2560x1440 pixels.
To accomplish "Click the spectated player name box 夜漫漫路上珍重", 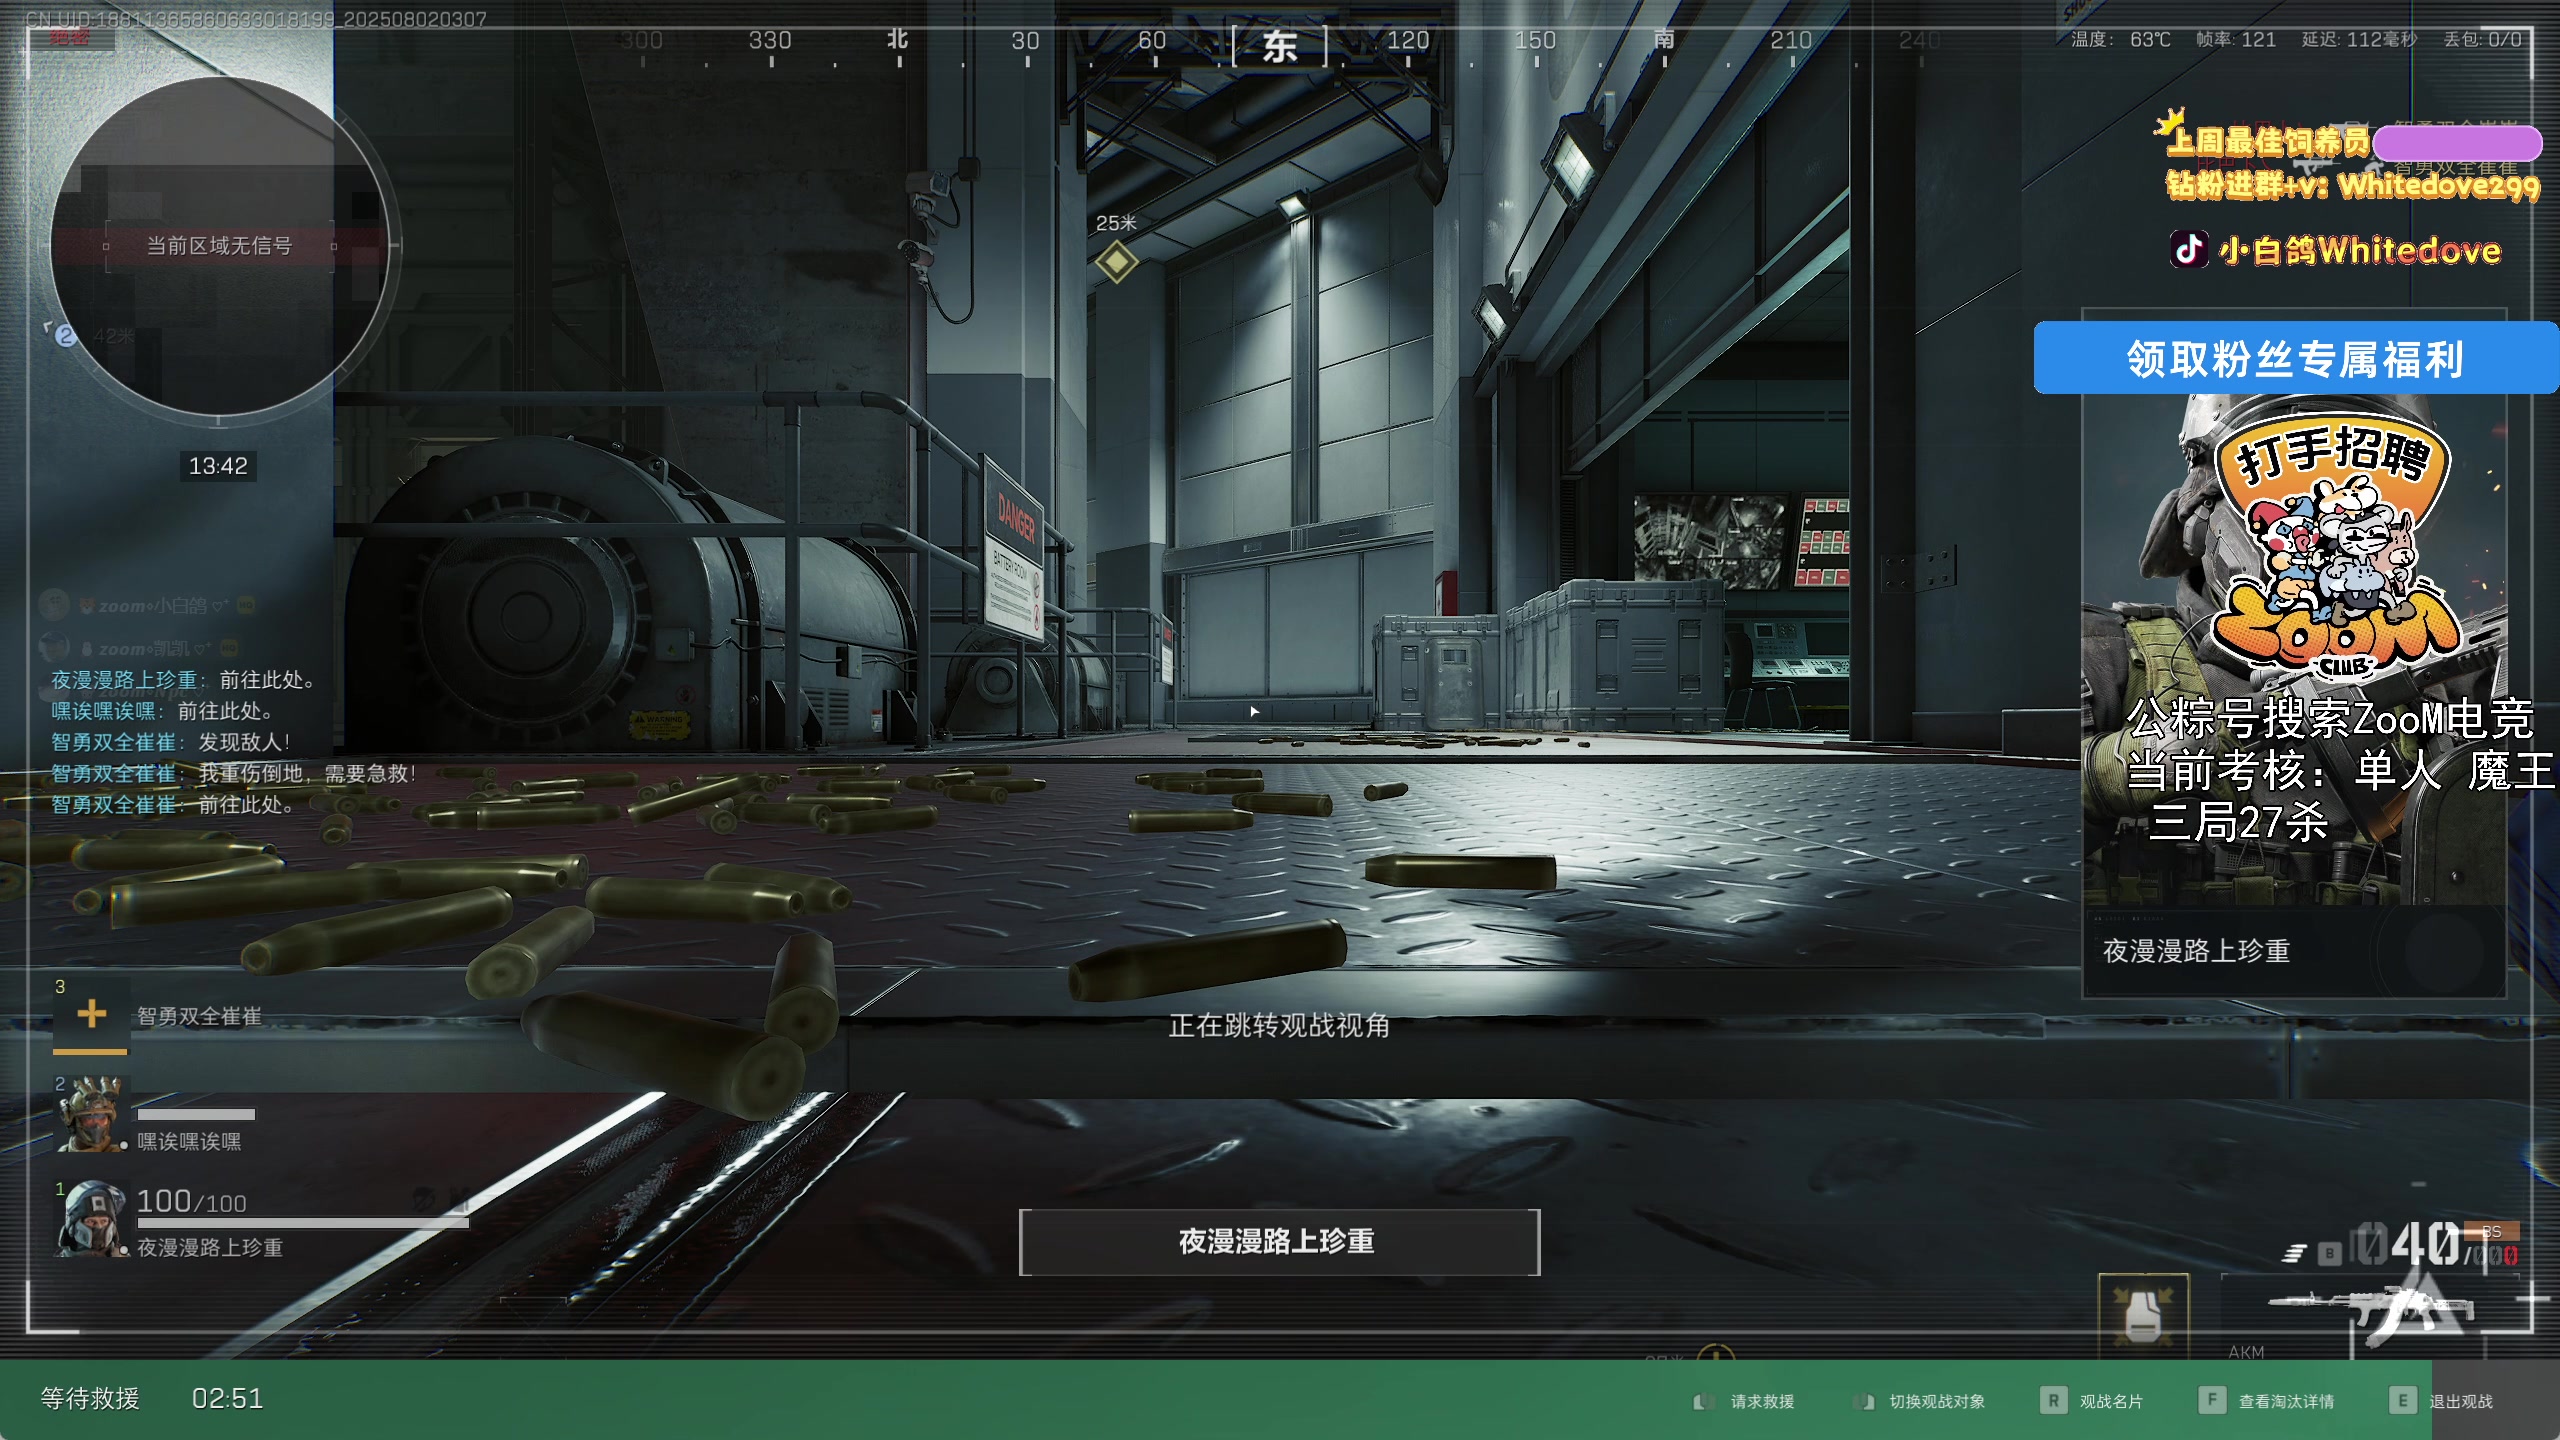I will (x=1279, y=1242).
